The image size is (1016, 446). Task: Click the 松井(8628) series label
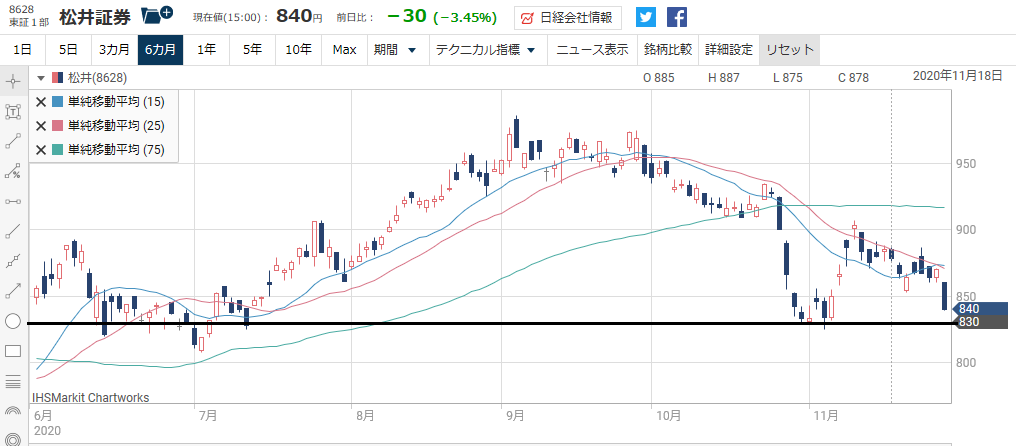point(97,78)
